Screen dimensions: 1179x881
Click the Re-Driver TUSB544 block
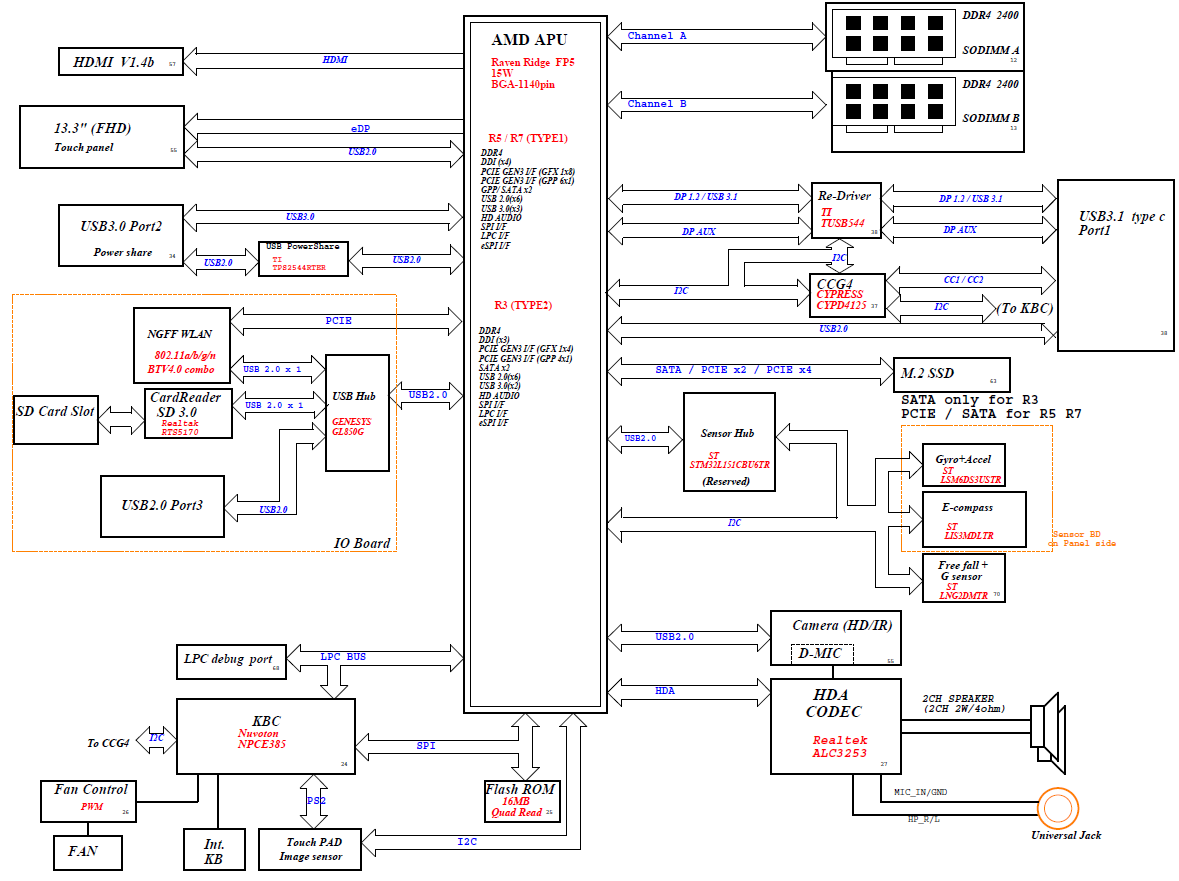pyautogui.click(x=845, y=211)
